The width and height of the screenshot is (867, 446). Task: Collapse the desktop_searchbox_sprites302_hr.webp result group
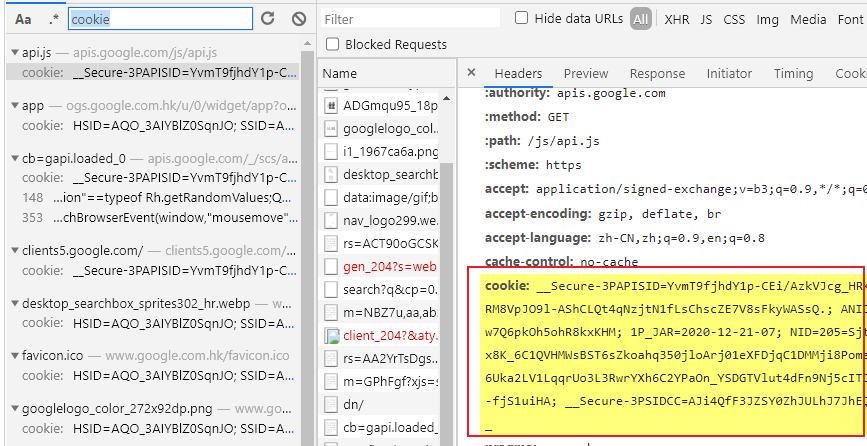coord(15,304)
